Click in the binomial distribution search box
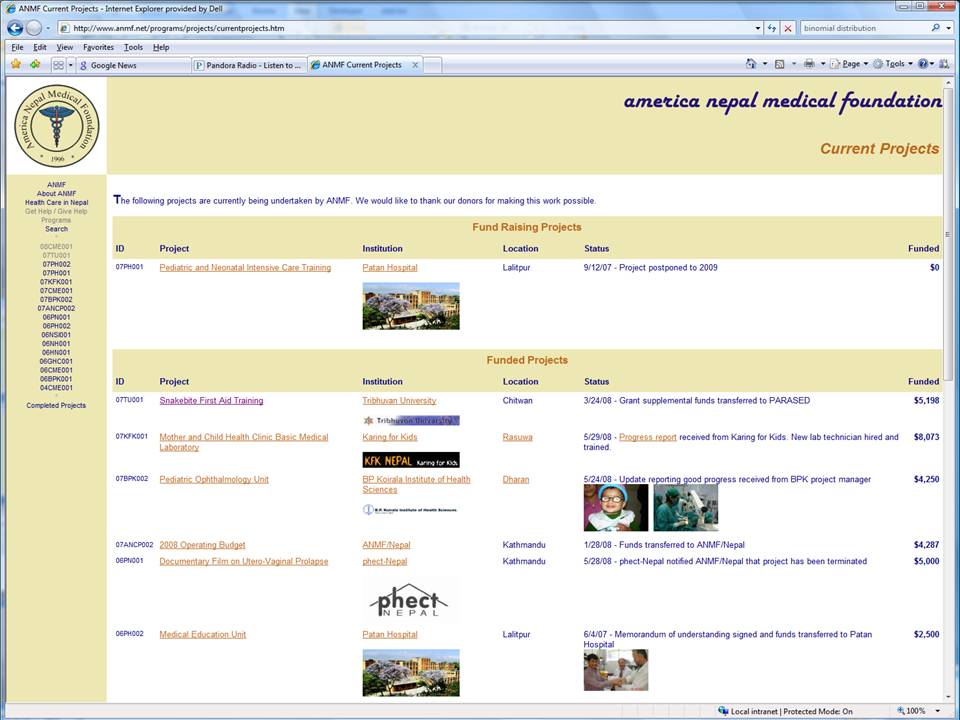960x720 pixels. tap(860, 28)
